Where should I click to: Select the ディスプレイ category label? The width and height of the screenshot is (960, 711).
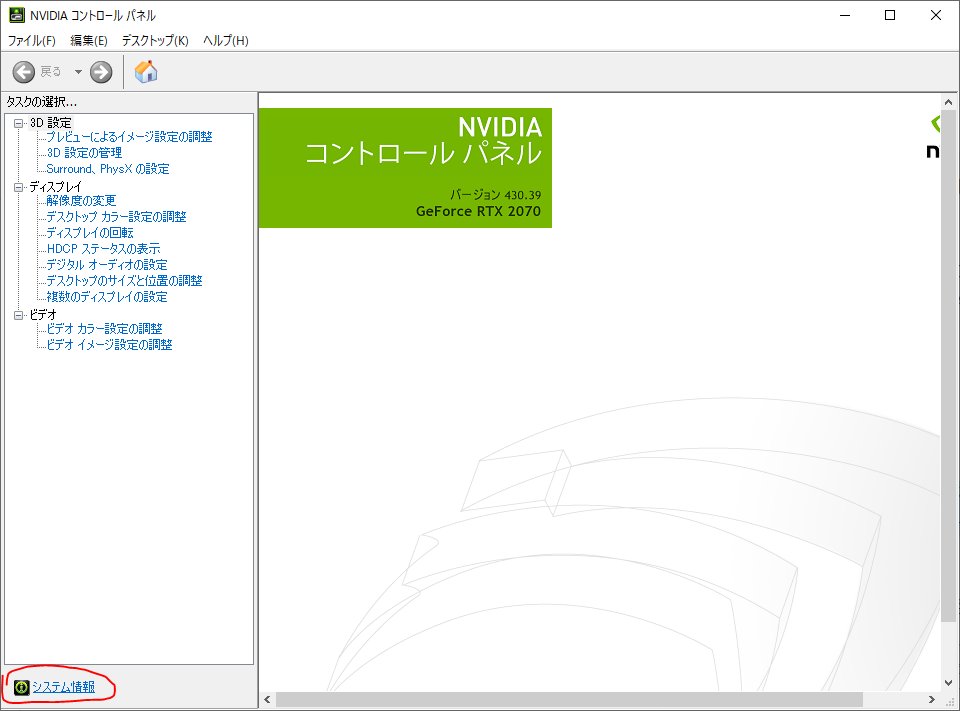click(x=55, y=186)
